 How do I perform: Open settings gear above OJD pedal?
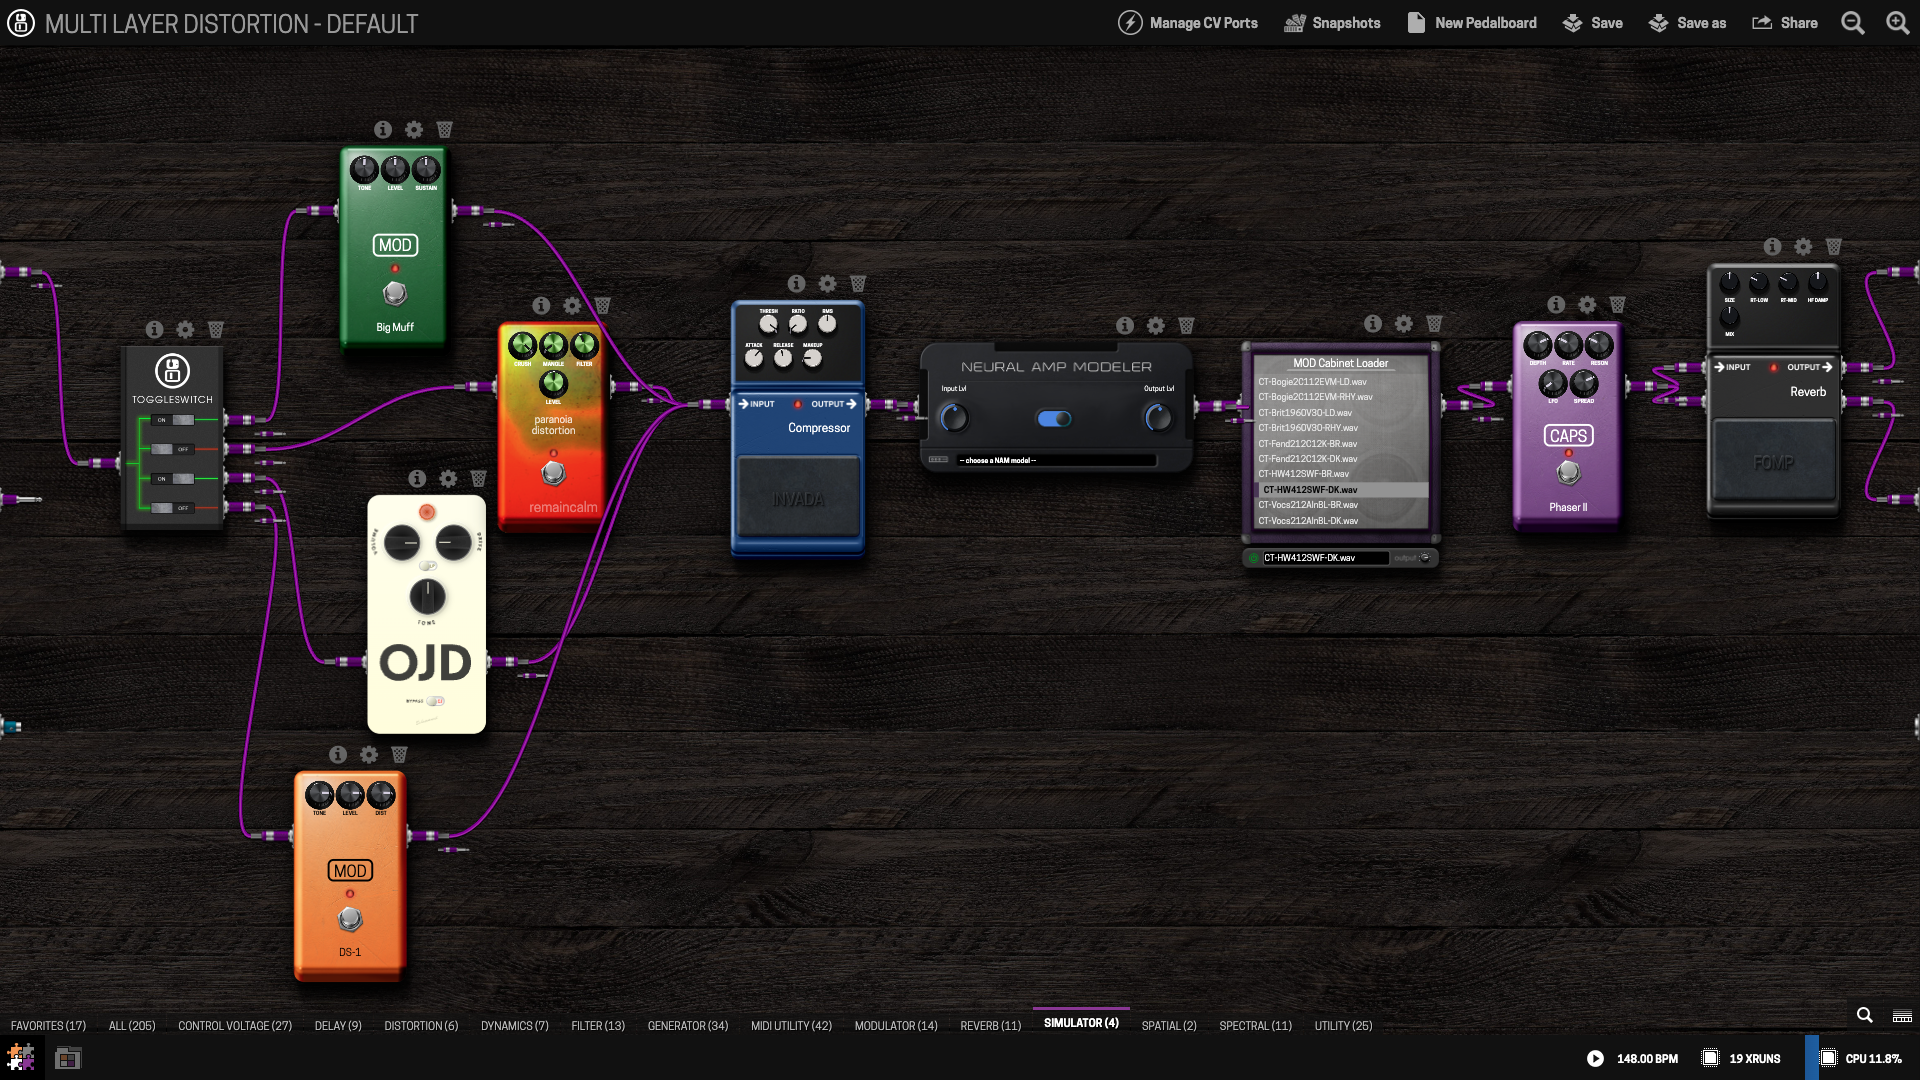(448, 479)
